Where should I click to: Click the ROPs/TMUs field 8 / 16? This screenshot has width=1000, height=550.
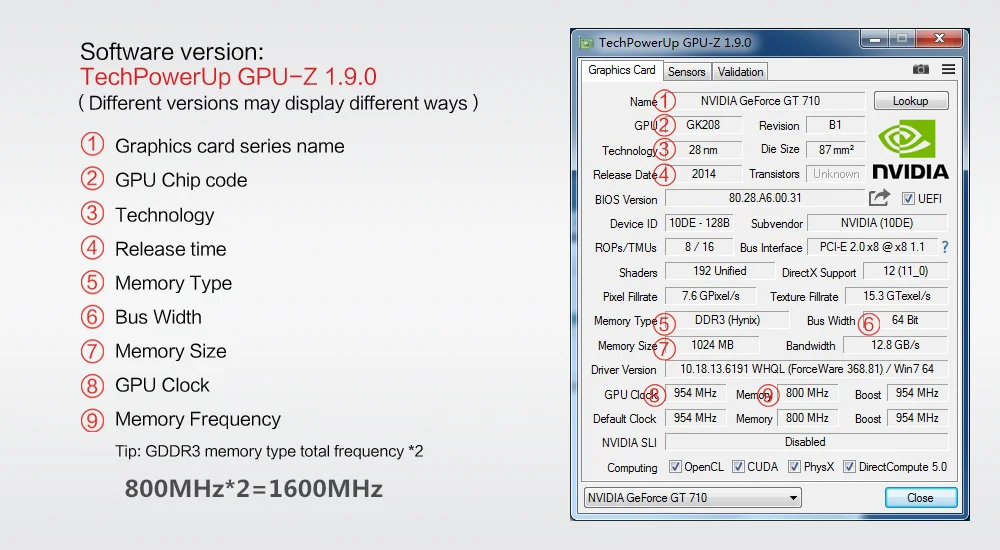[x=699, y=247]
